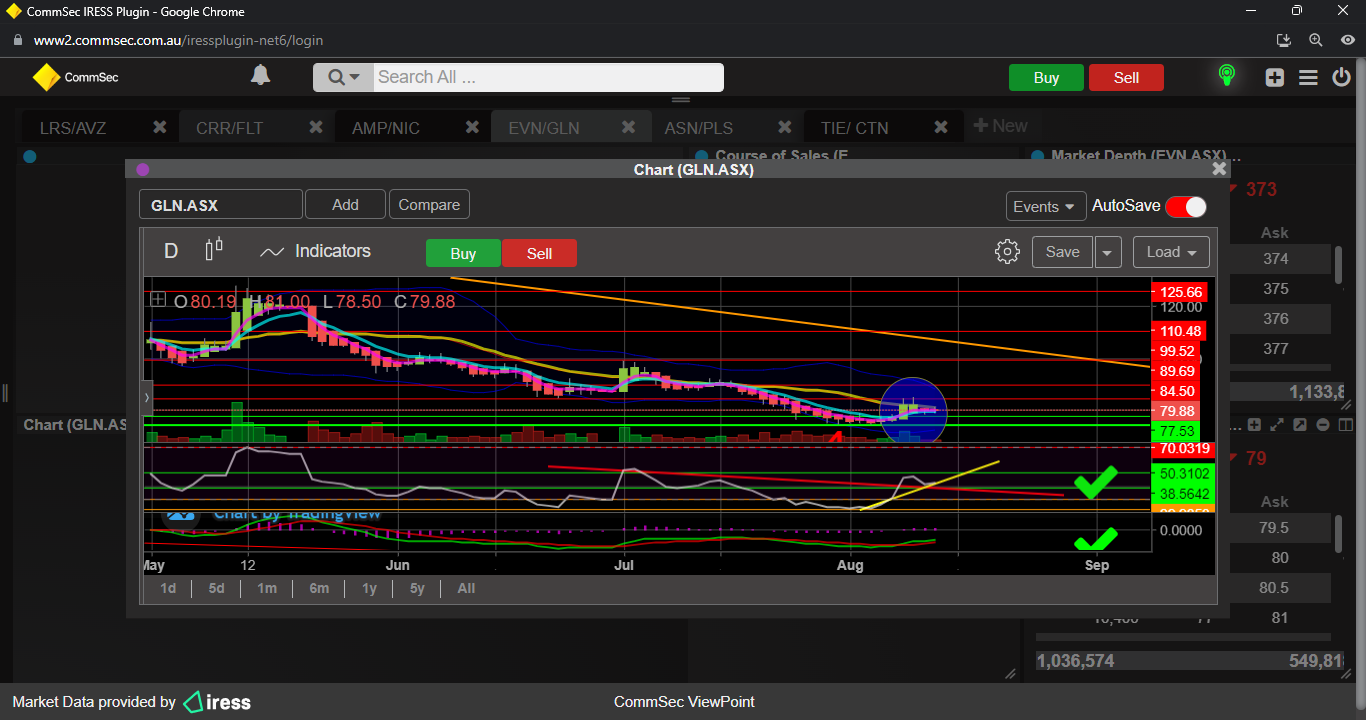
Task: Click the pop-out arrow icon in lower depth panel
Action: (1300, 425)
